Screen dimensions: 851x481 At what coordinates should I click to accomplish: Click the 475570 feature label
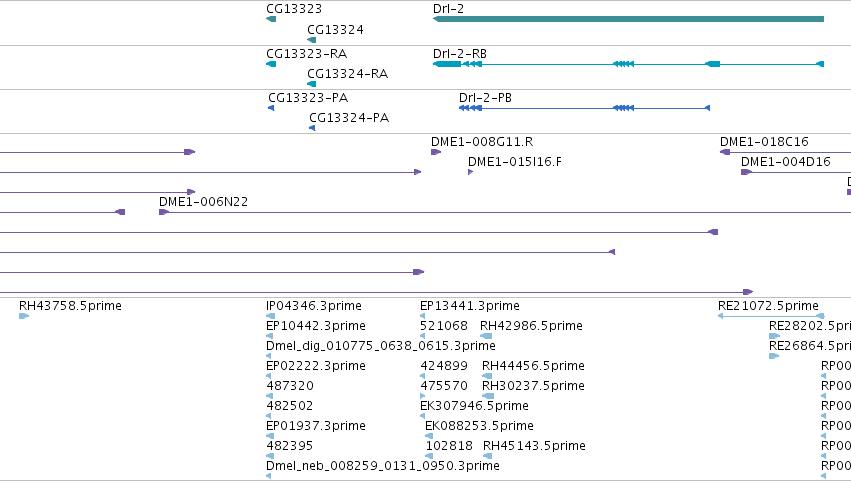(444, 386)
